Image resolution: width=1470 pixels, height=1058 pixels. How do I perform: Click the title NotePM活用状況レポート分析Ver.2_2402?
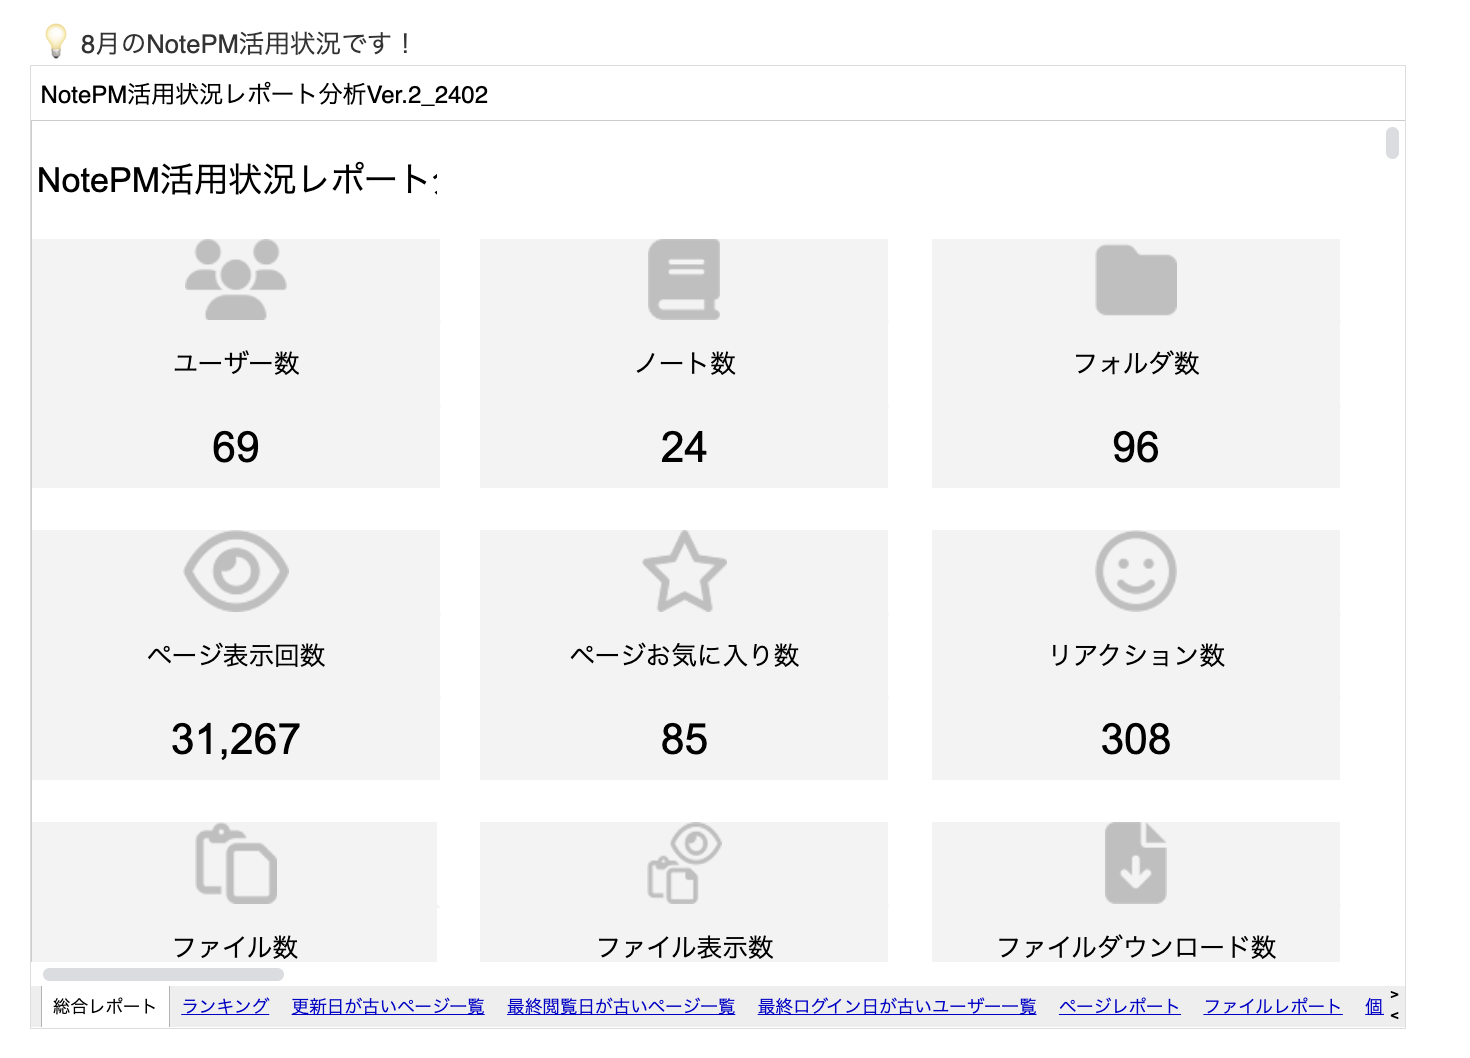click(x=264, y=94)
